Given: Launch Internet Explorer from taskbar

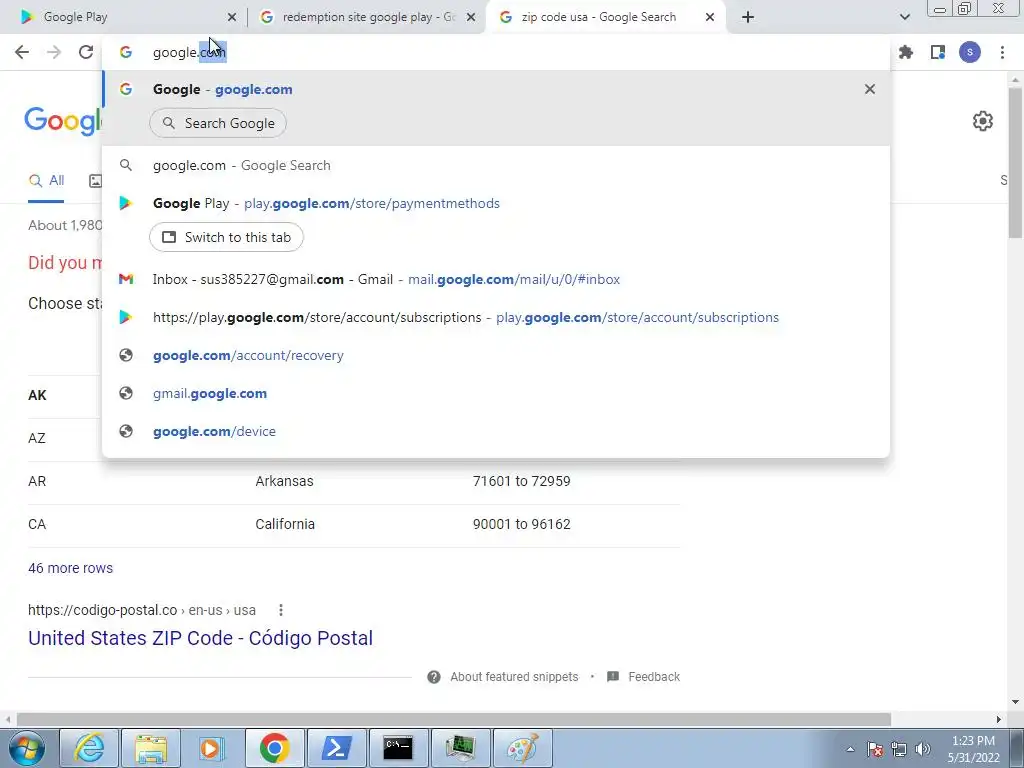Looking at the screenshot, I should coord(89,748).
